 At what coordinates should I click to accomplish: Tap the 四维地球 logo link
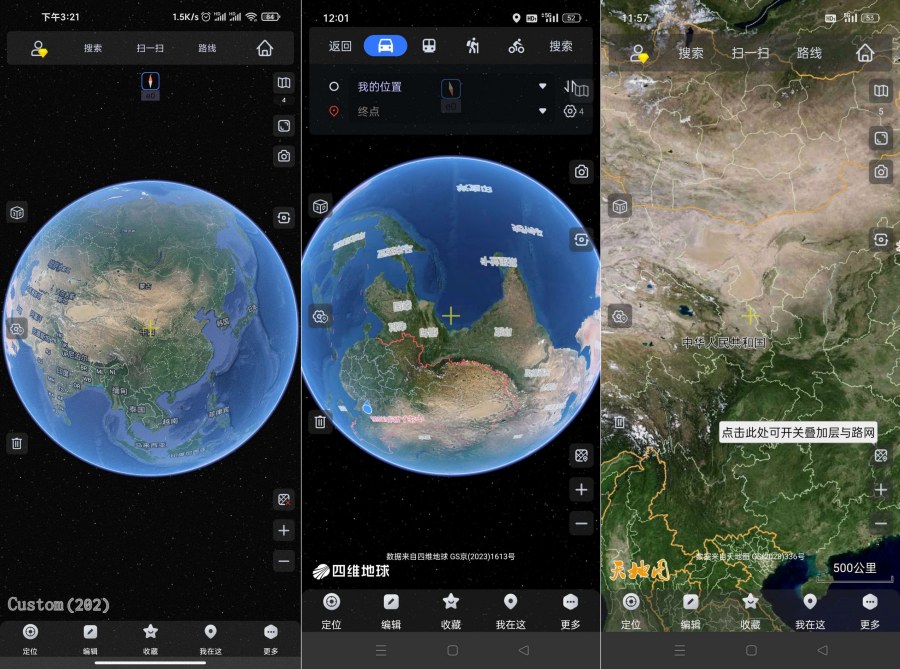pyautogui.click(x=350, y=572)
